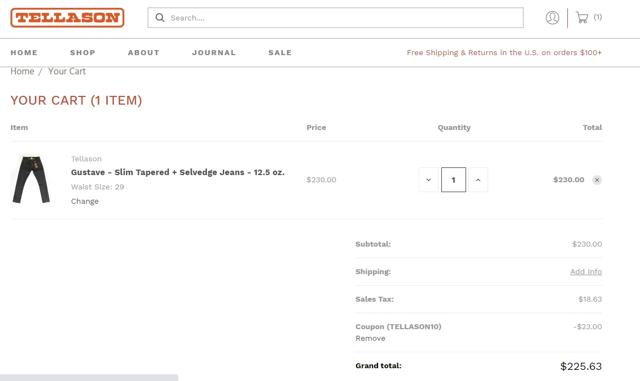Decrease quantity with the down chevron

(429, 180)
